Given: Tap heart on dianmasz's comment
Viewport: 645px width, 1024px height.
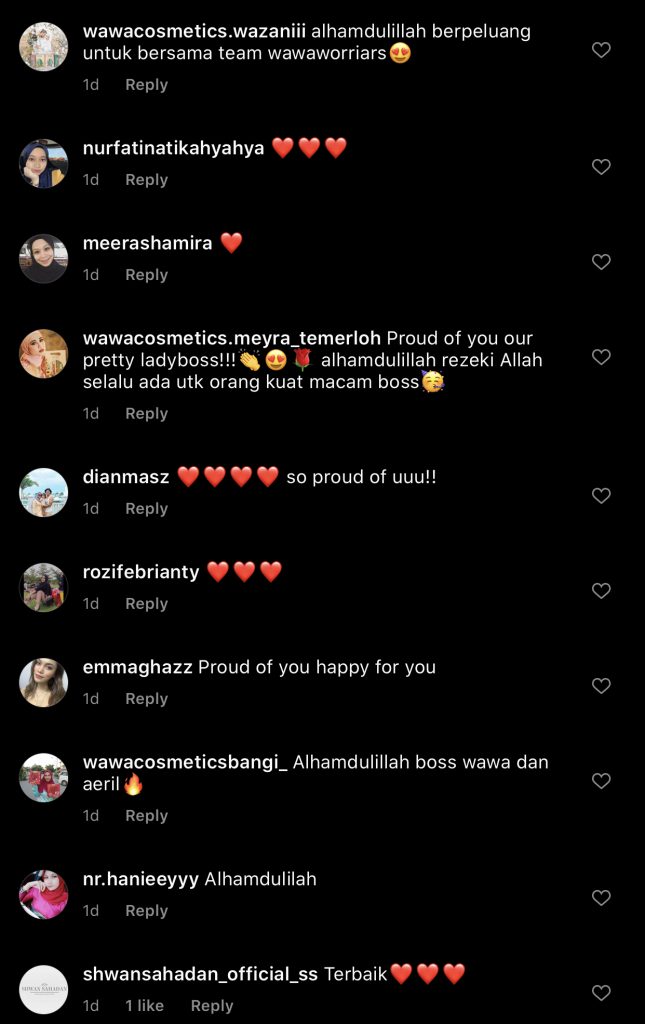Looking at the screenshot, I should pyautogui.click(x=601, y=496).
